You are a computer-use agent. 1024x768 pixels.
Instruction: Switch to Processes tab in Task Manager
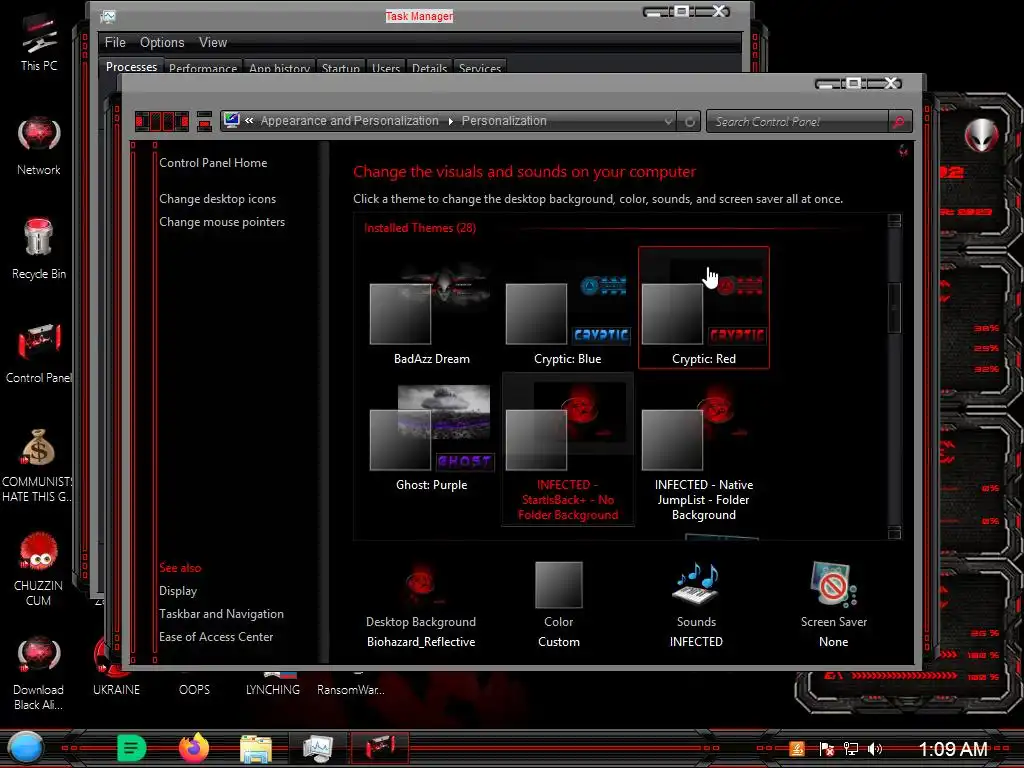point(131,67)
